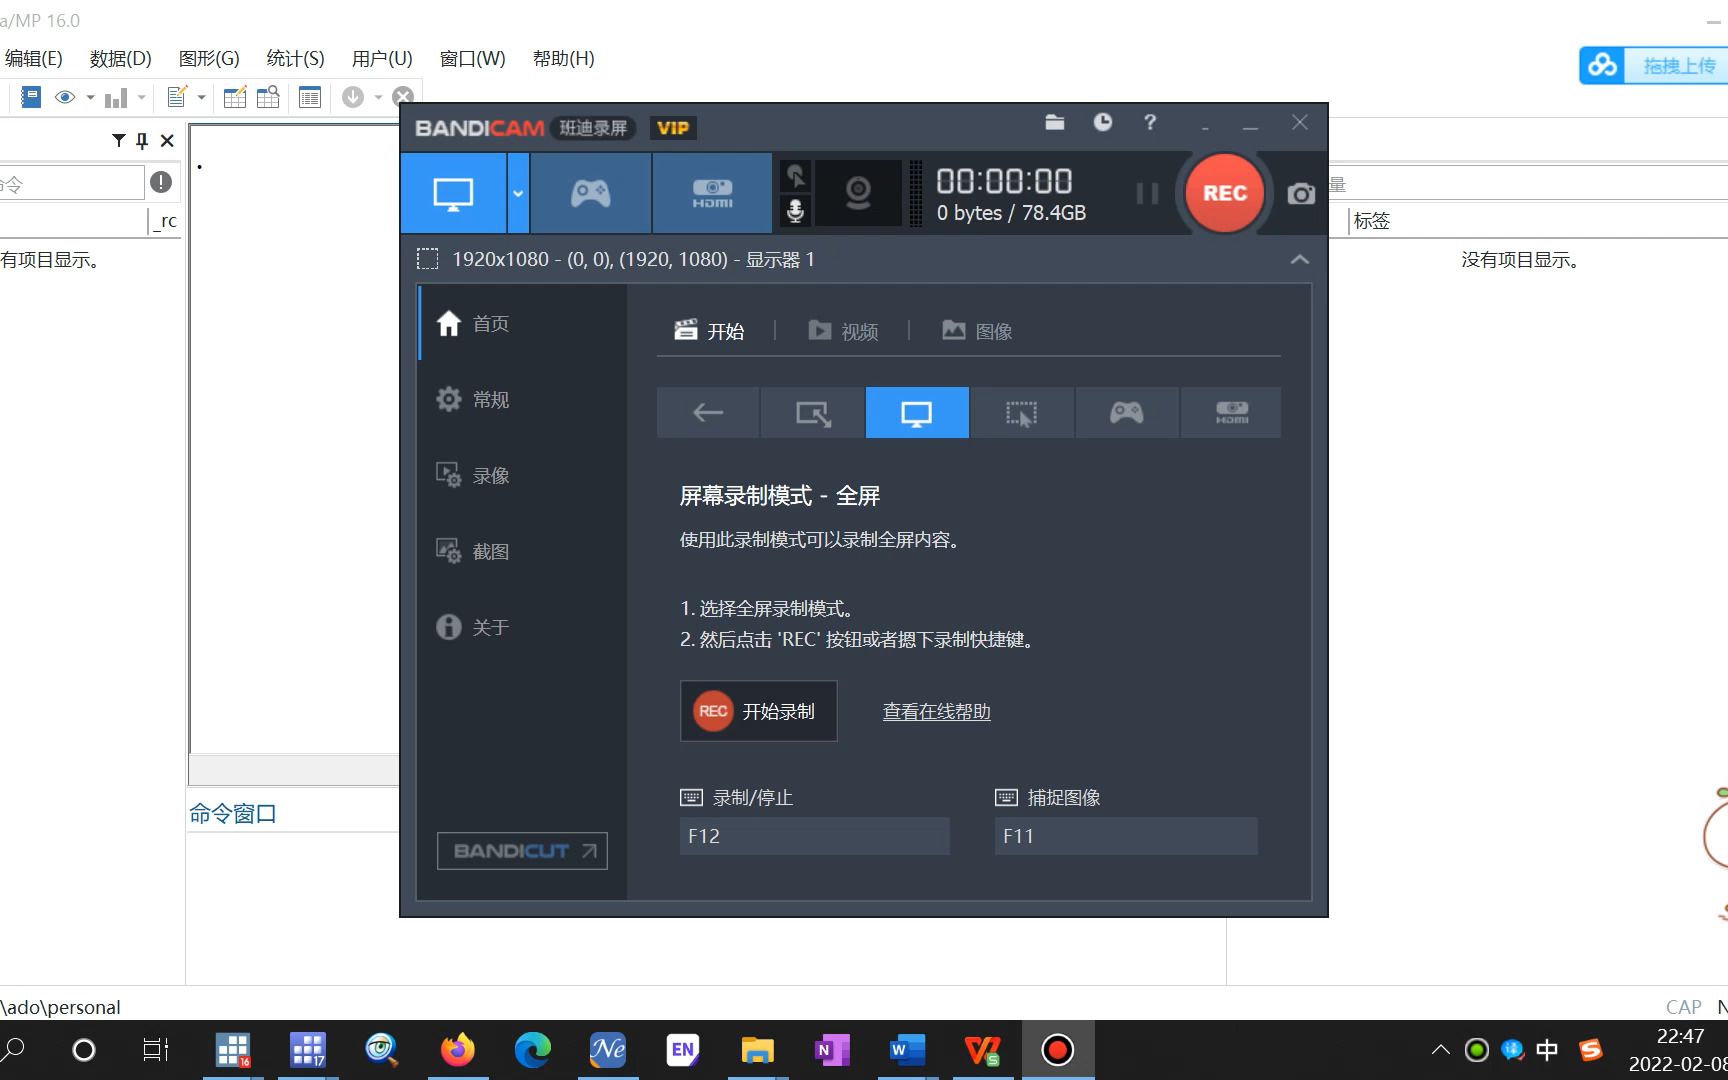Switch to the 图像 tab
Screen dimensions: 1728x1080
[977, 331]
